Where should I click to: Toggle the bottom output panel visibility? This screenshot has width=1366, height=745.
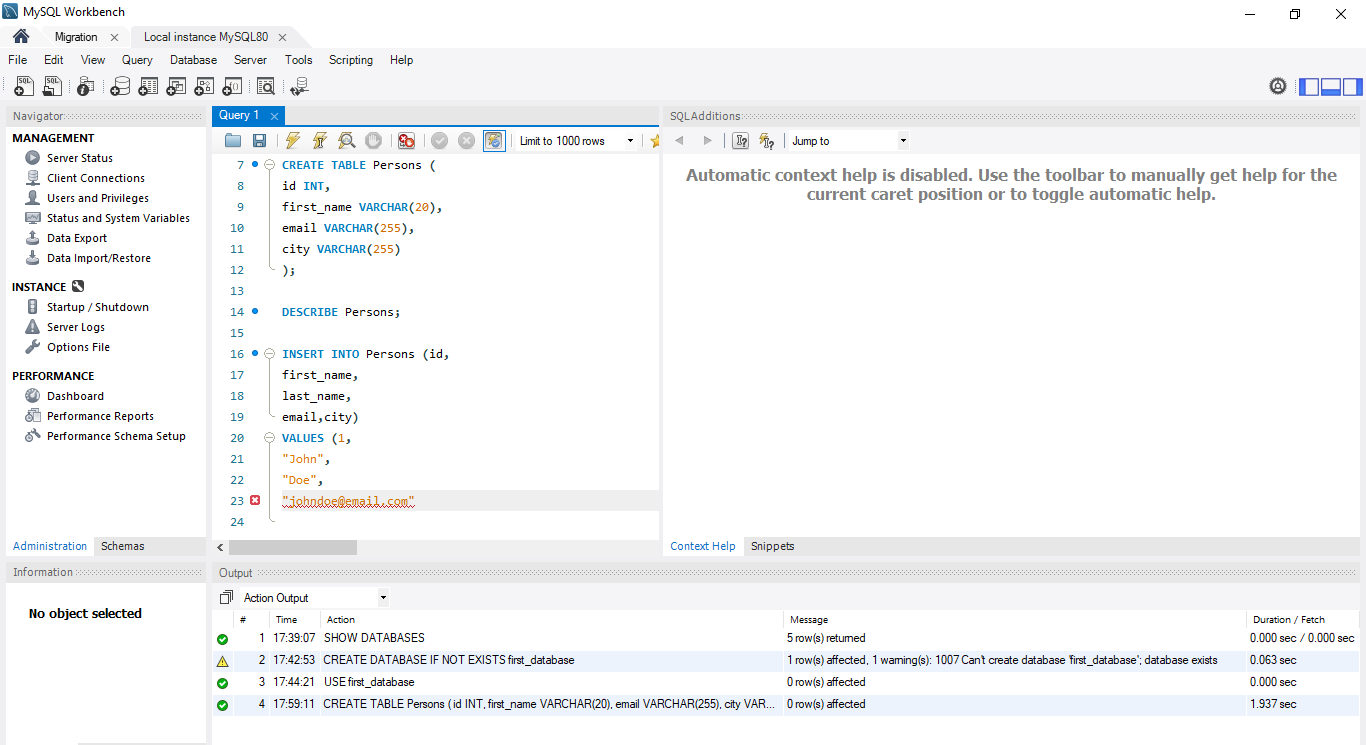(1331, 87)
